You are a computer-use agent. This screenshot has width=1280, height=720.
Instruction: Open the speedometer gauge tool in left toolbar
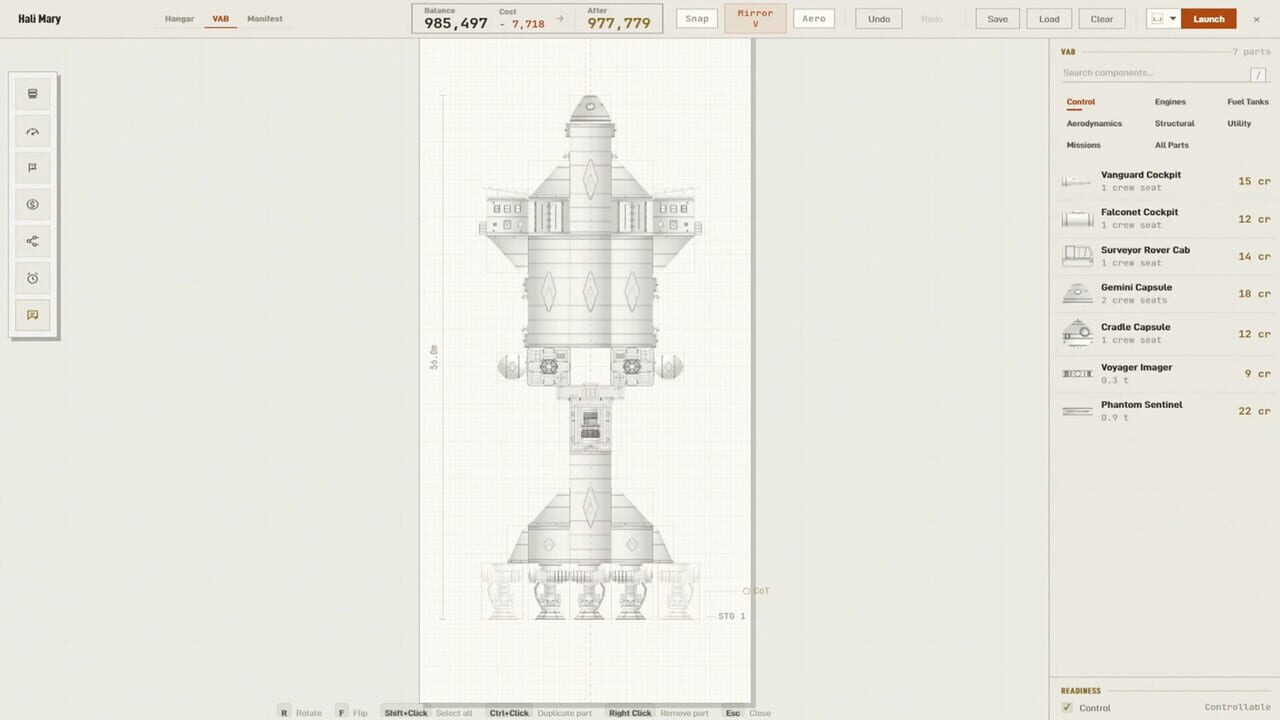point(32,131)
